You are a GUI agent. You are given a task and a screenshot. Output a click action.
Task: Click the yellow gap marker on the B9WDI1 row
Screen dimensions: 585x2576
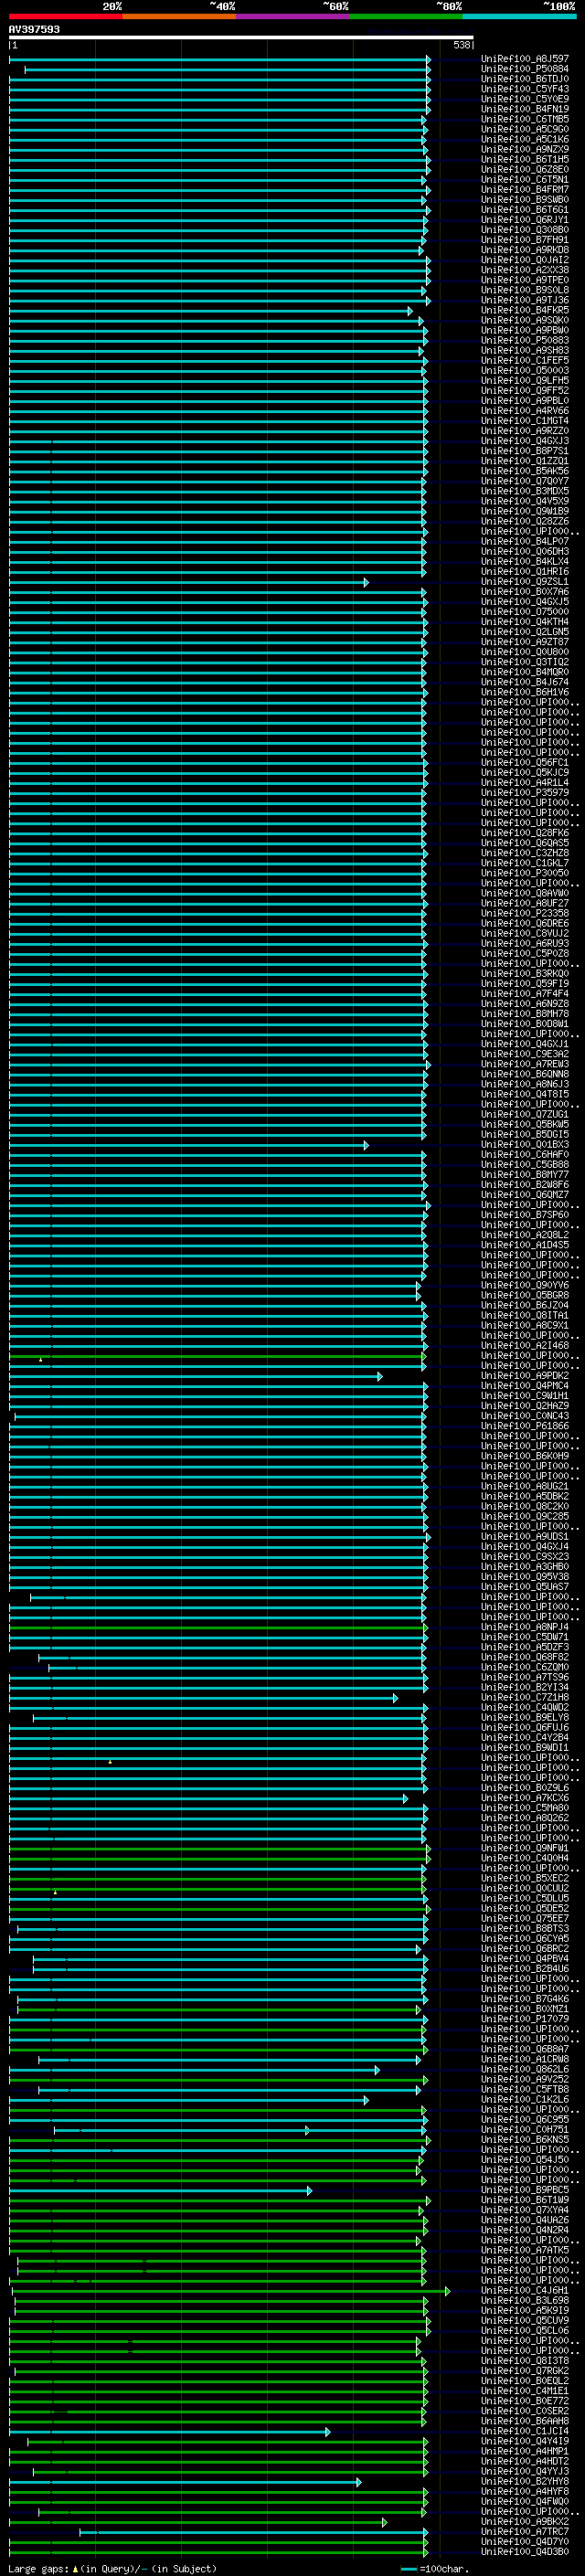(110, 1761)
